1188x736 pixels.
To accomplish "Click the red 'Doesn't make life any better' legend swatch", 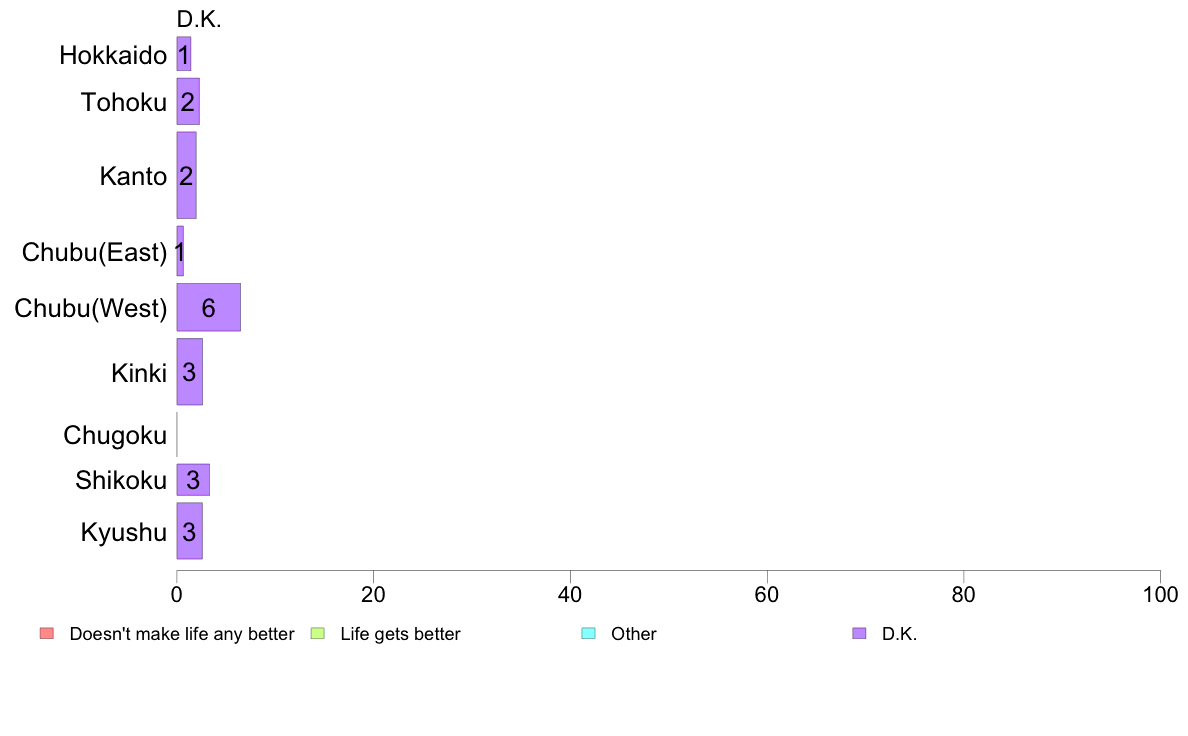I will (x=47, y=634).
